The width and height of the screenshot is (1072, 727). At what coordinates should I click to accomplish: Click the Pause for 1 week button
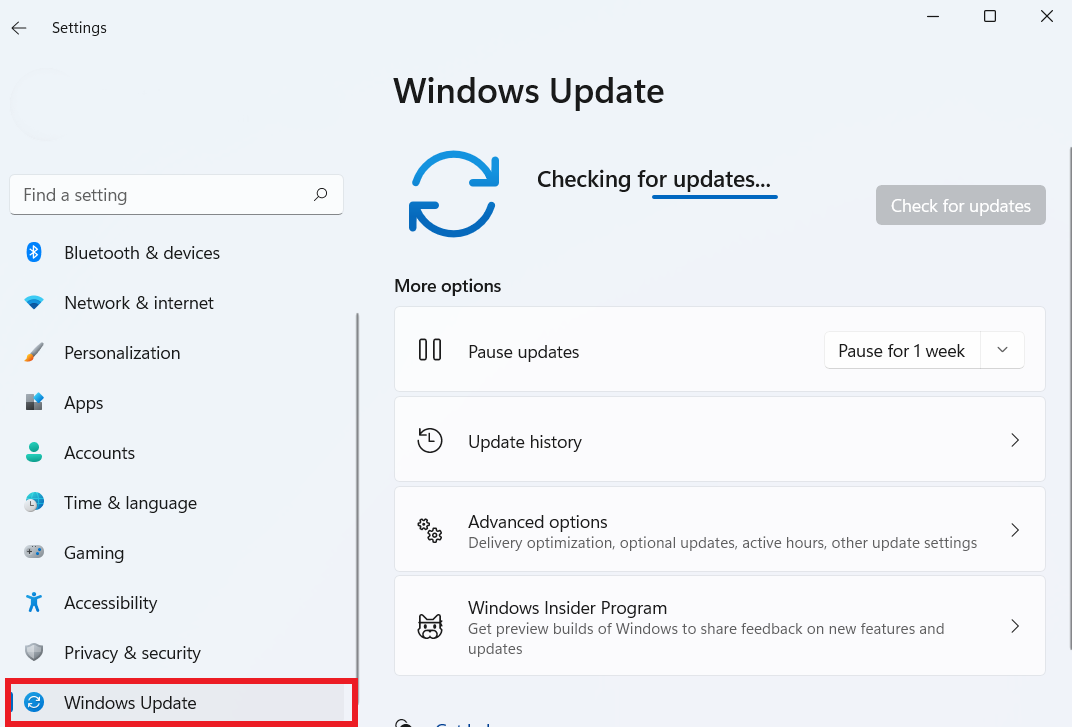pos(902,350)
